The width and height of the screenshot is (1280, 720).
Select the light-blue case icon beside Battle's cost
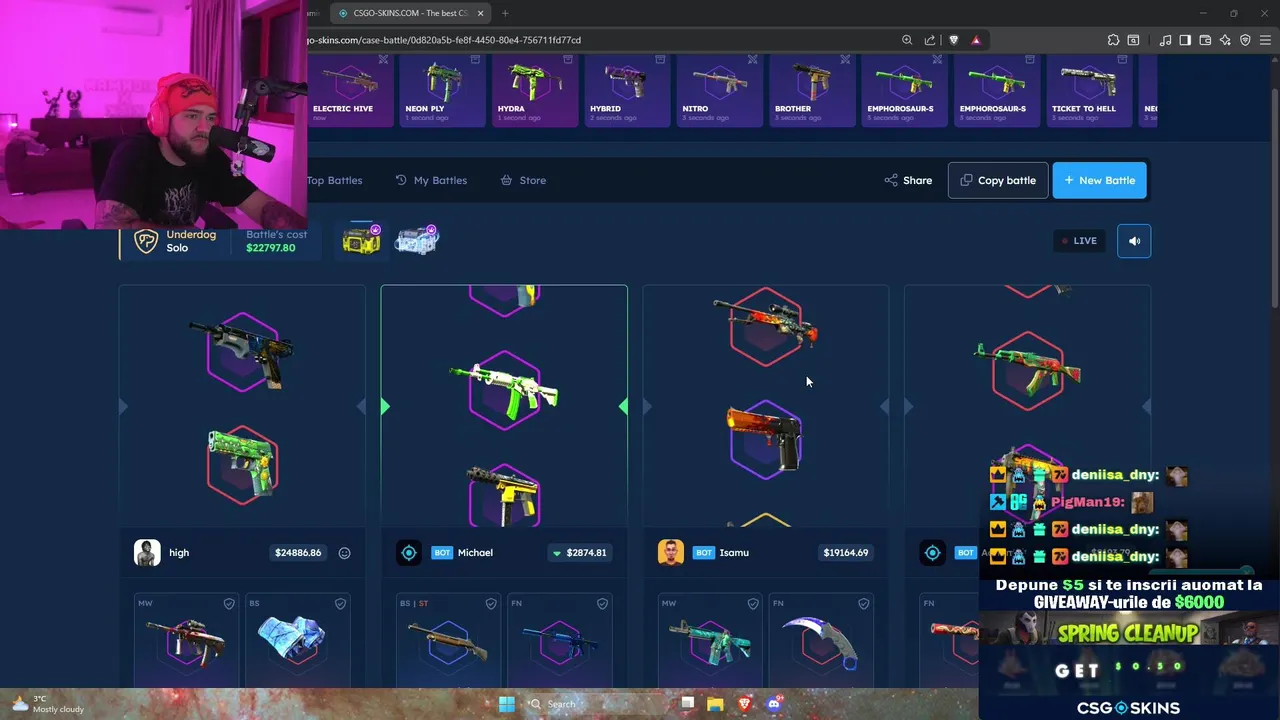pos(417,240)
